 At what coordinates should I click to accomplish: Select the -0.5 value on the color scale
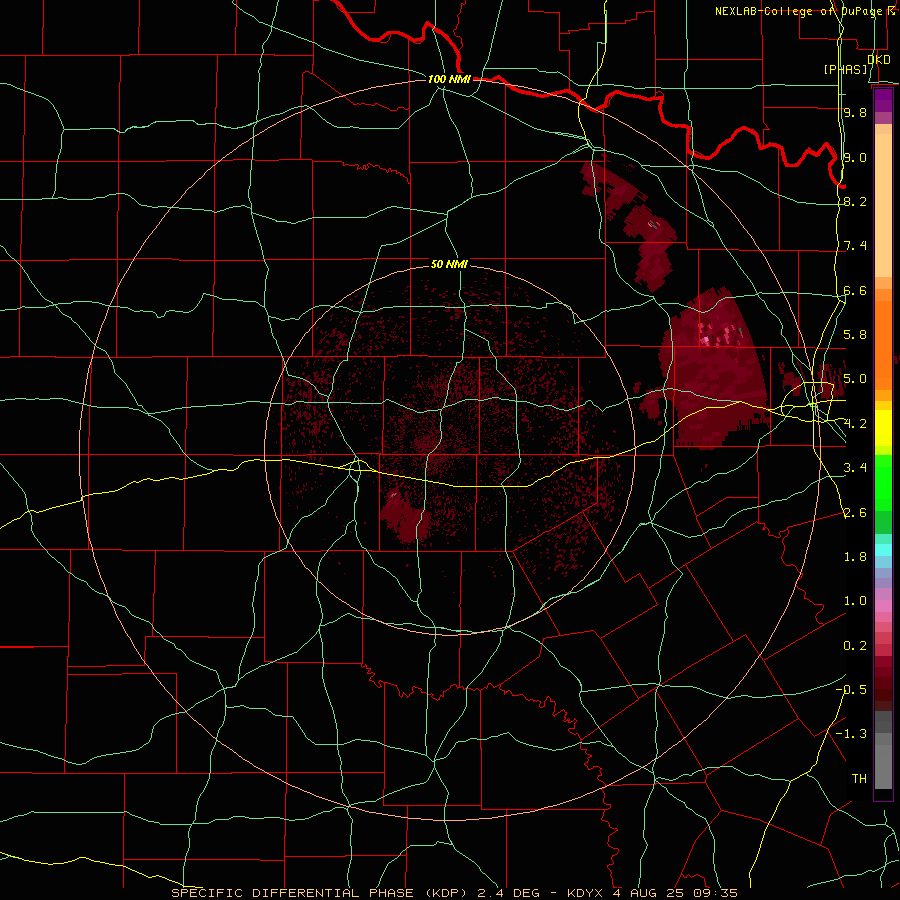pos(851,690)
